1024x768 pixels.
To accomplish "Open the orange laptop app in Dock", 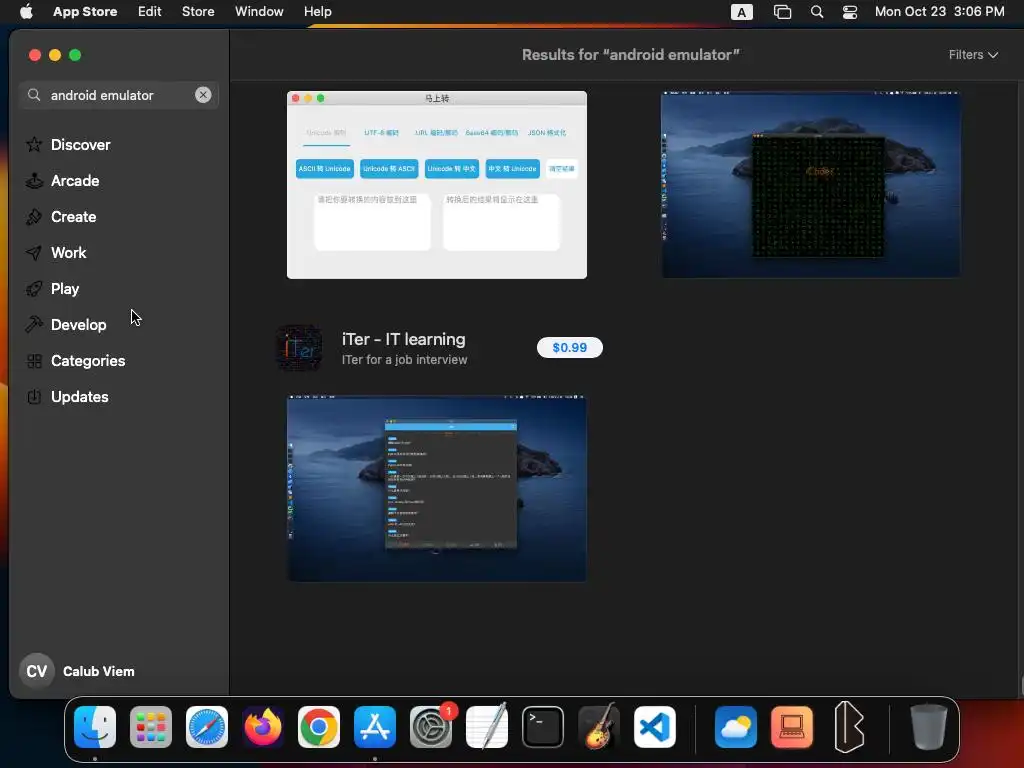I will [792, 727].
